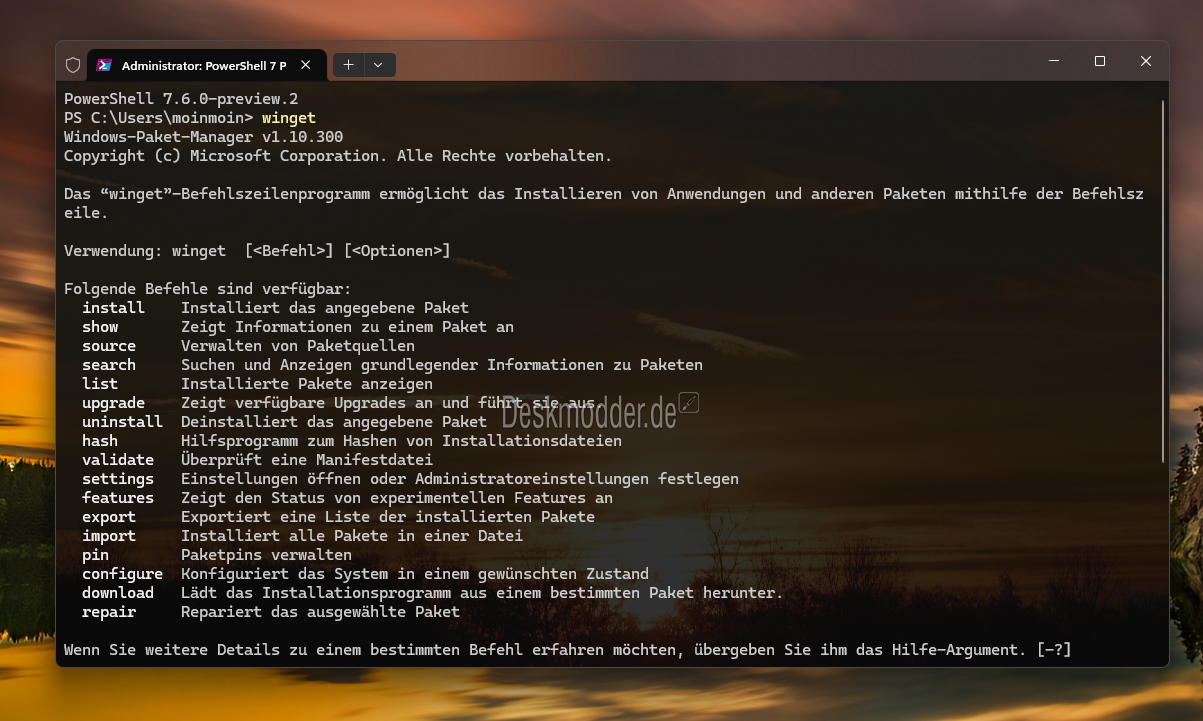Click the admin shield icon in title bar
Screen dimensions: 1203x721
click(72, 65)
